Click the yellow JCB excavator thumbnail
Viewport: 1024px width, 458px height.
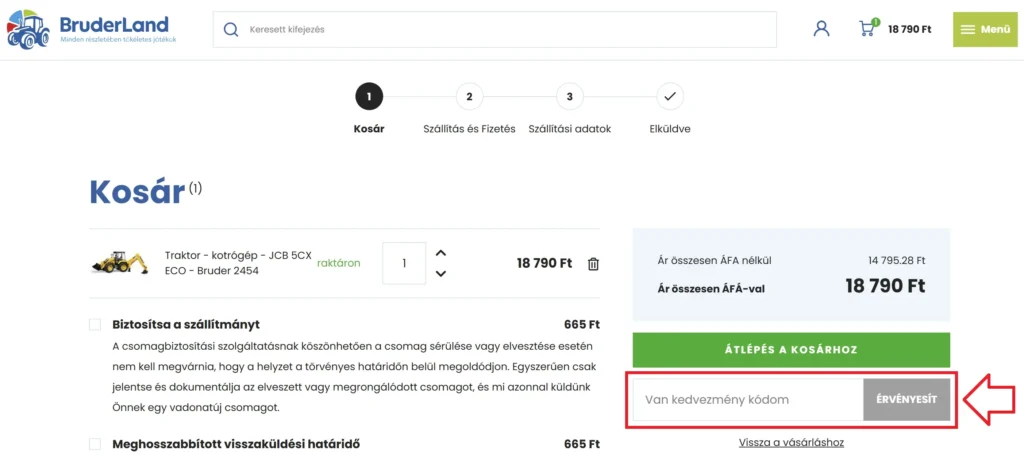click(x=119, y=262)
